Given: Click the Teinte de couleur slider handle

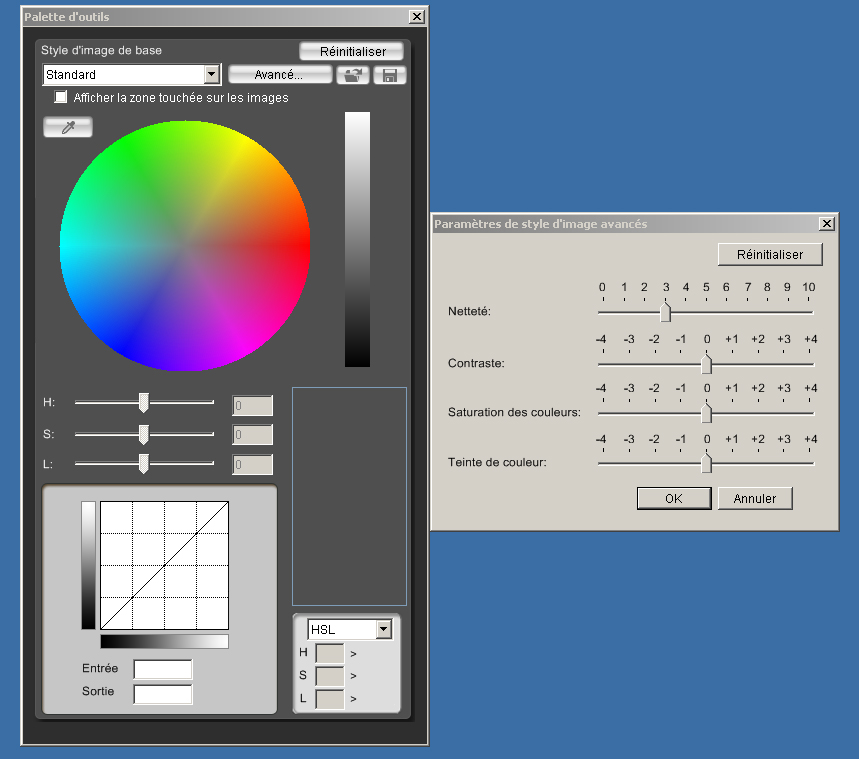Looking at the screenshot, I should (706, 463).
